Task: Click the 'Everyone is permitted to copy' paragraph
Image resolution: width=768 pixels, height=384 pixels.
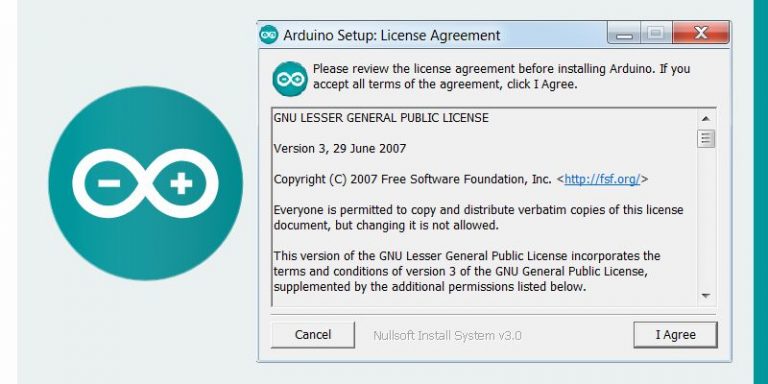Action: [x=479, y=217]
